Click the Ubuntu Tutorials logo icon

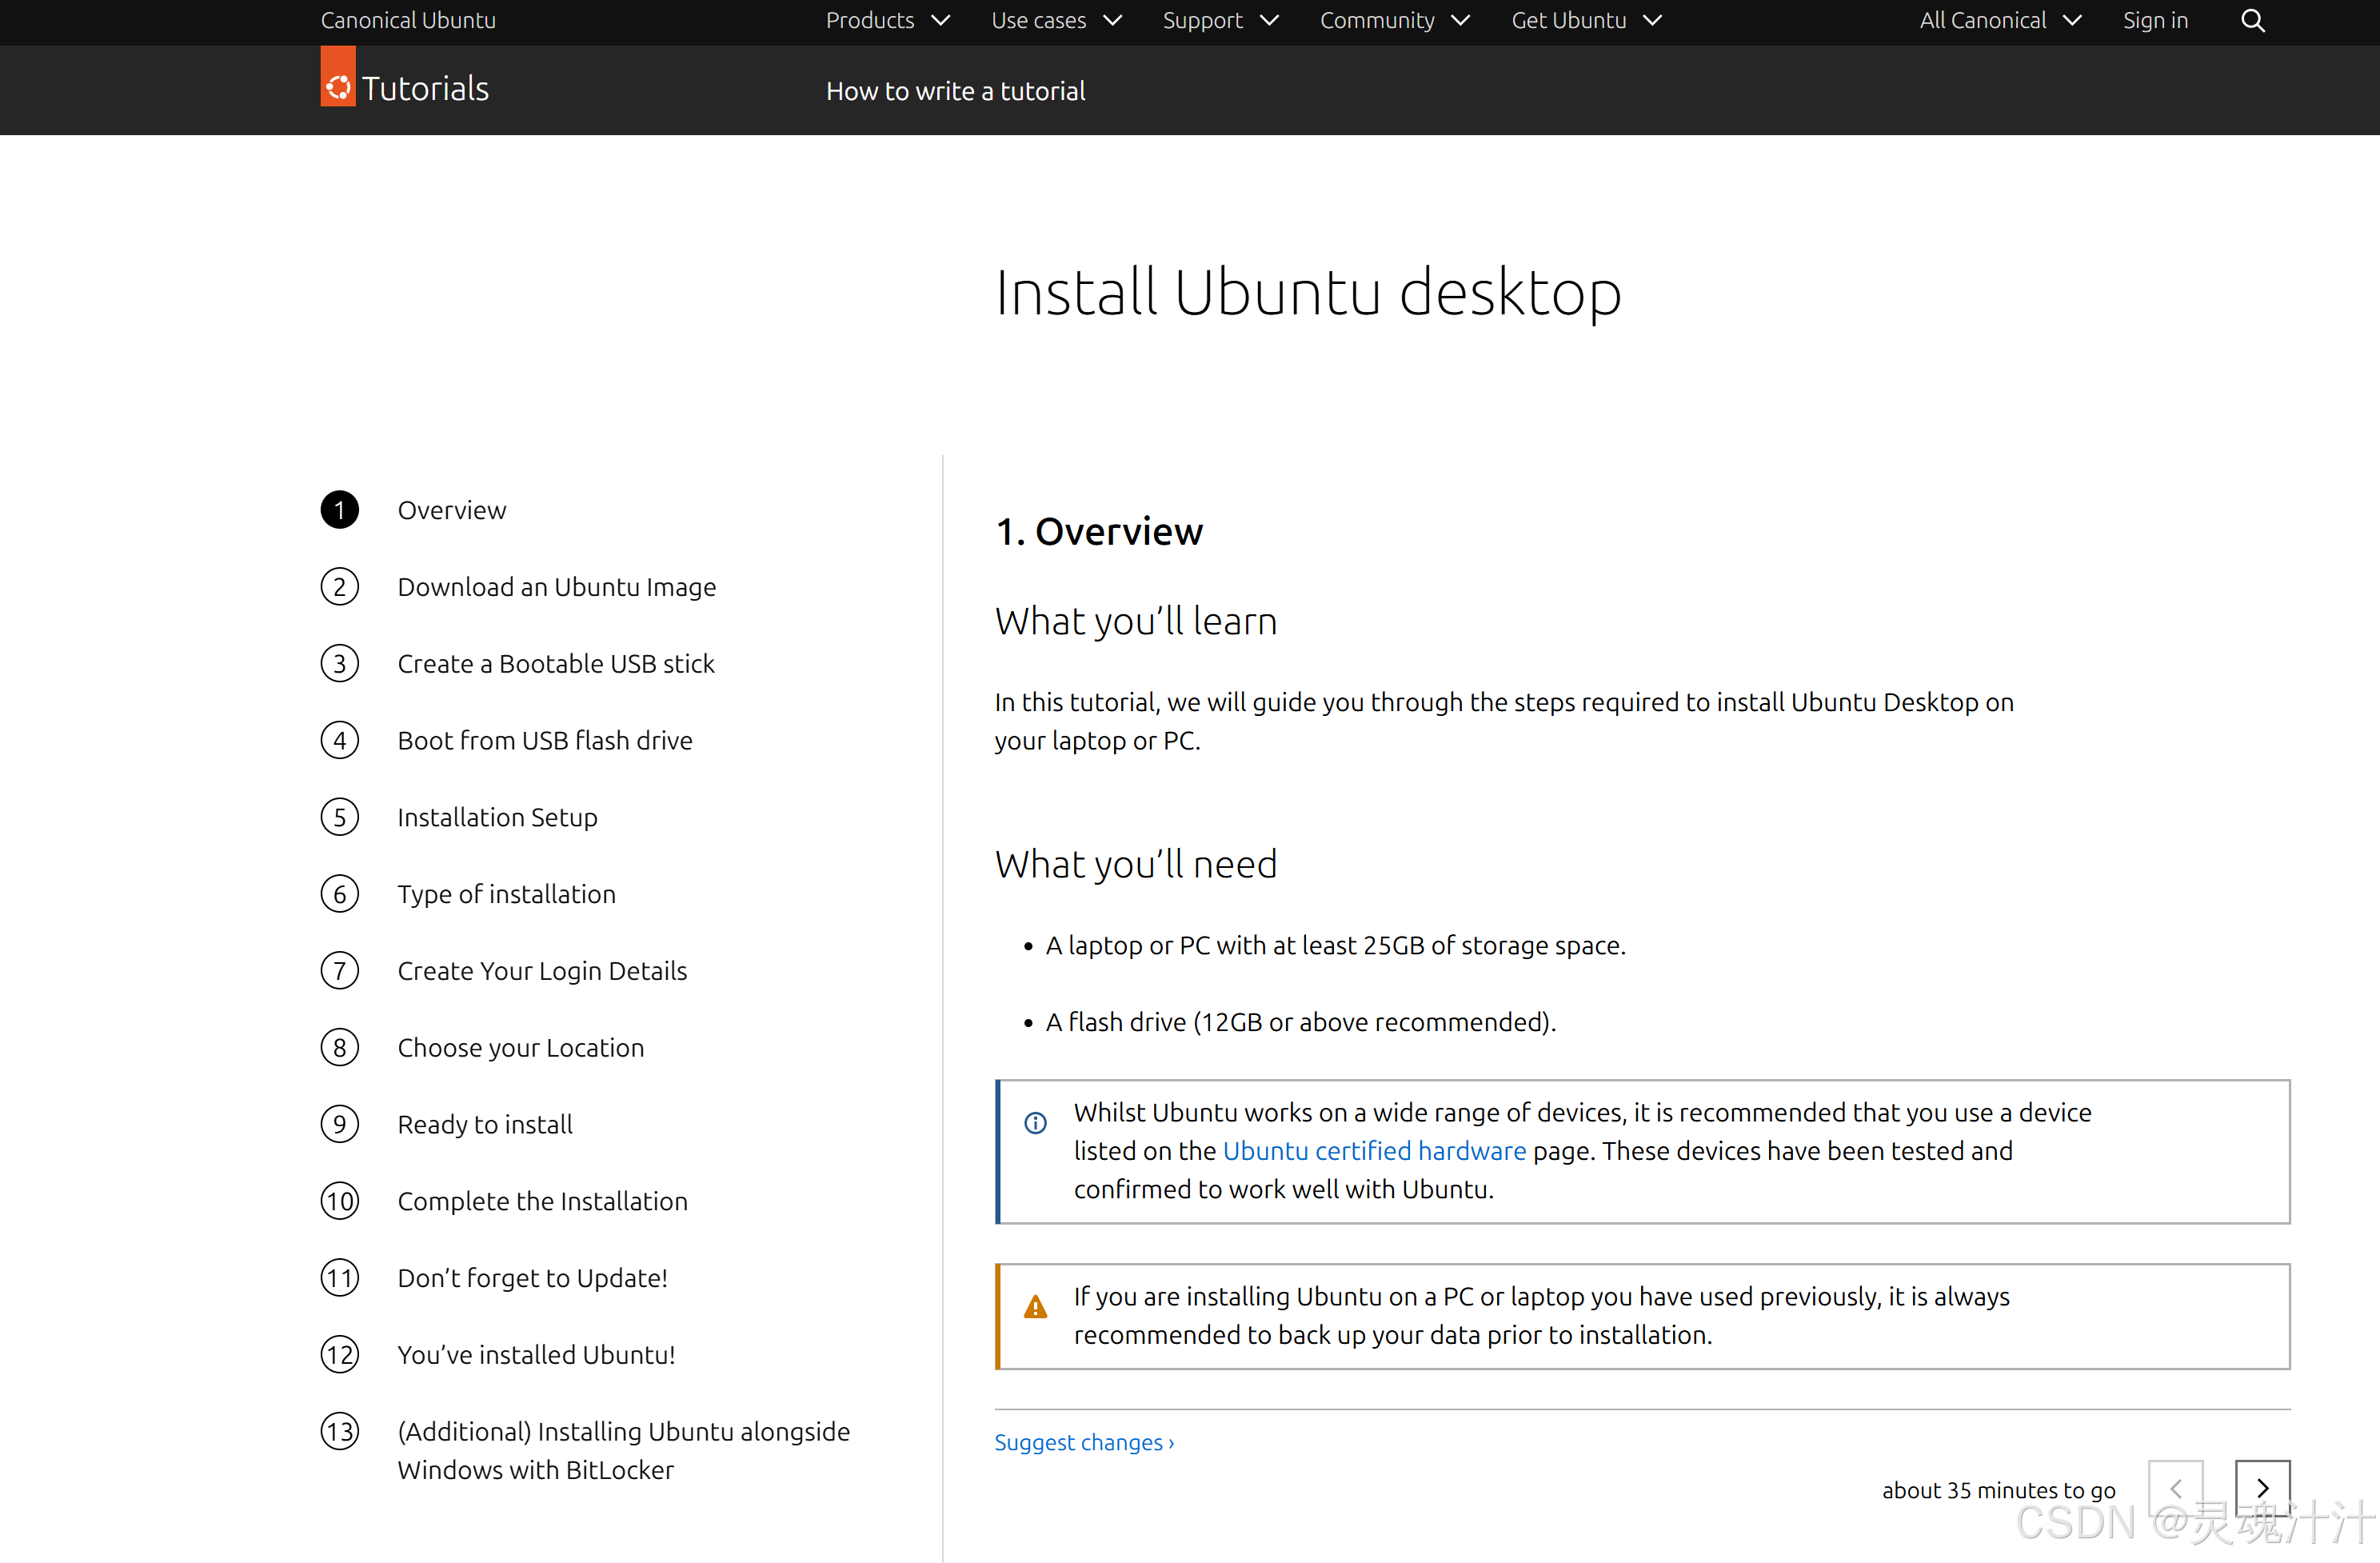338,88
